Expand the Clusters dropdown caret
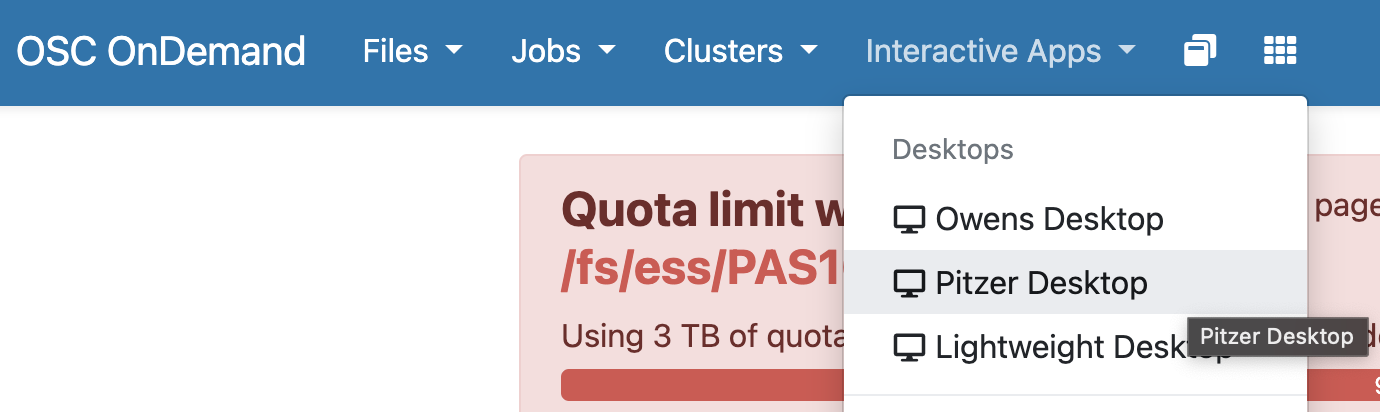Screen dimensions: 1380x412 coord(809,50)
